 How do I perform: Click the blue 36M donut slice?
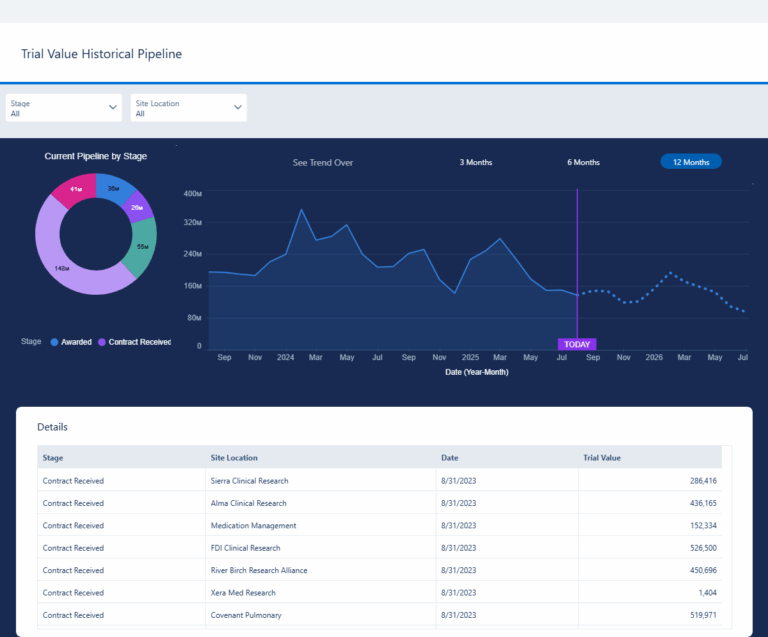pos(114,186)
